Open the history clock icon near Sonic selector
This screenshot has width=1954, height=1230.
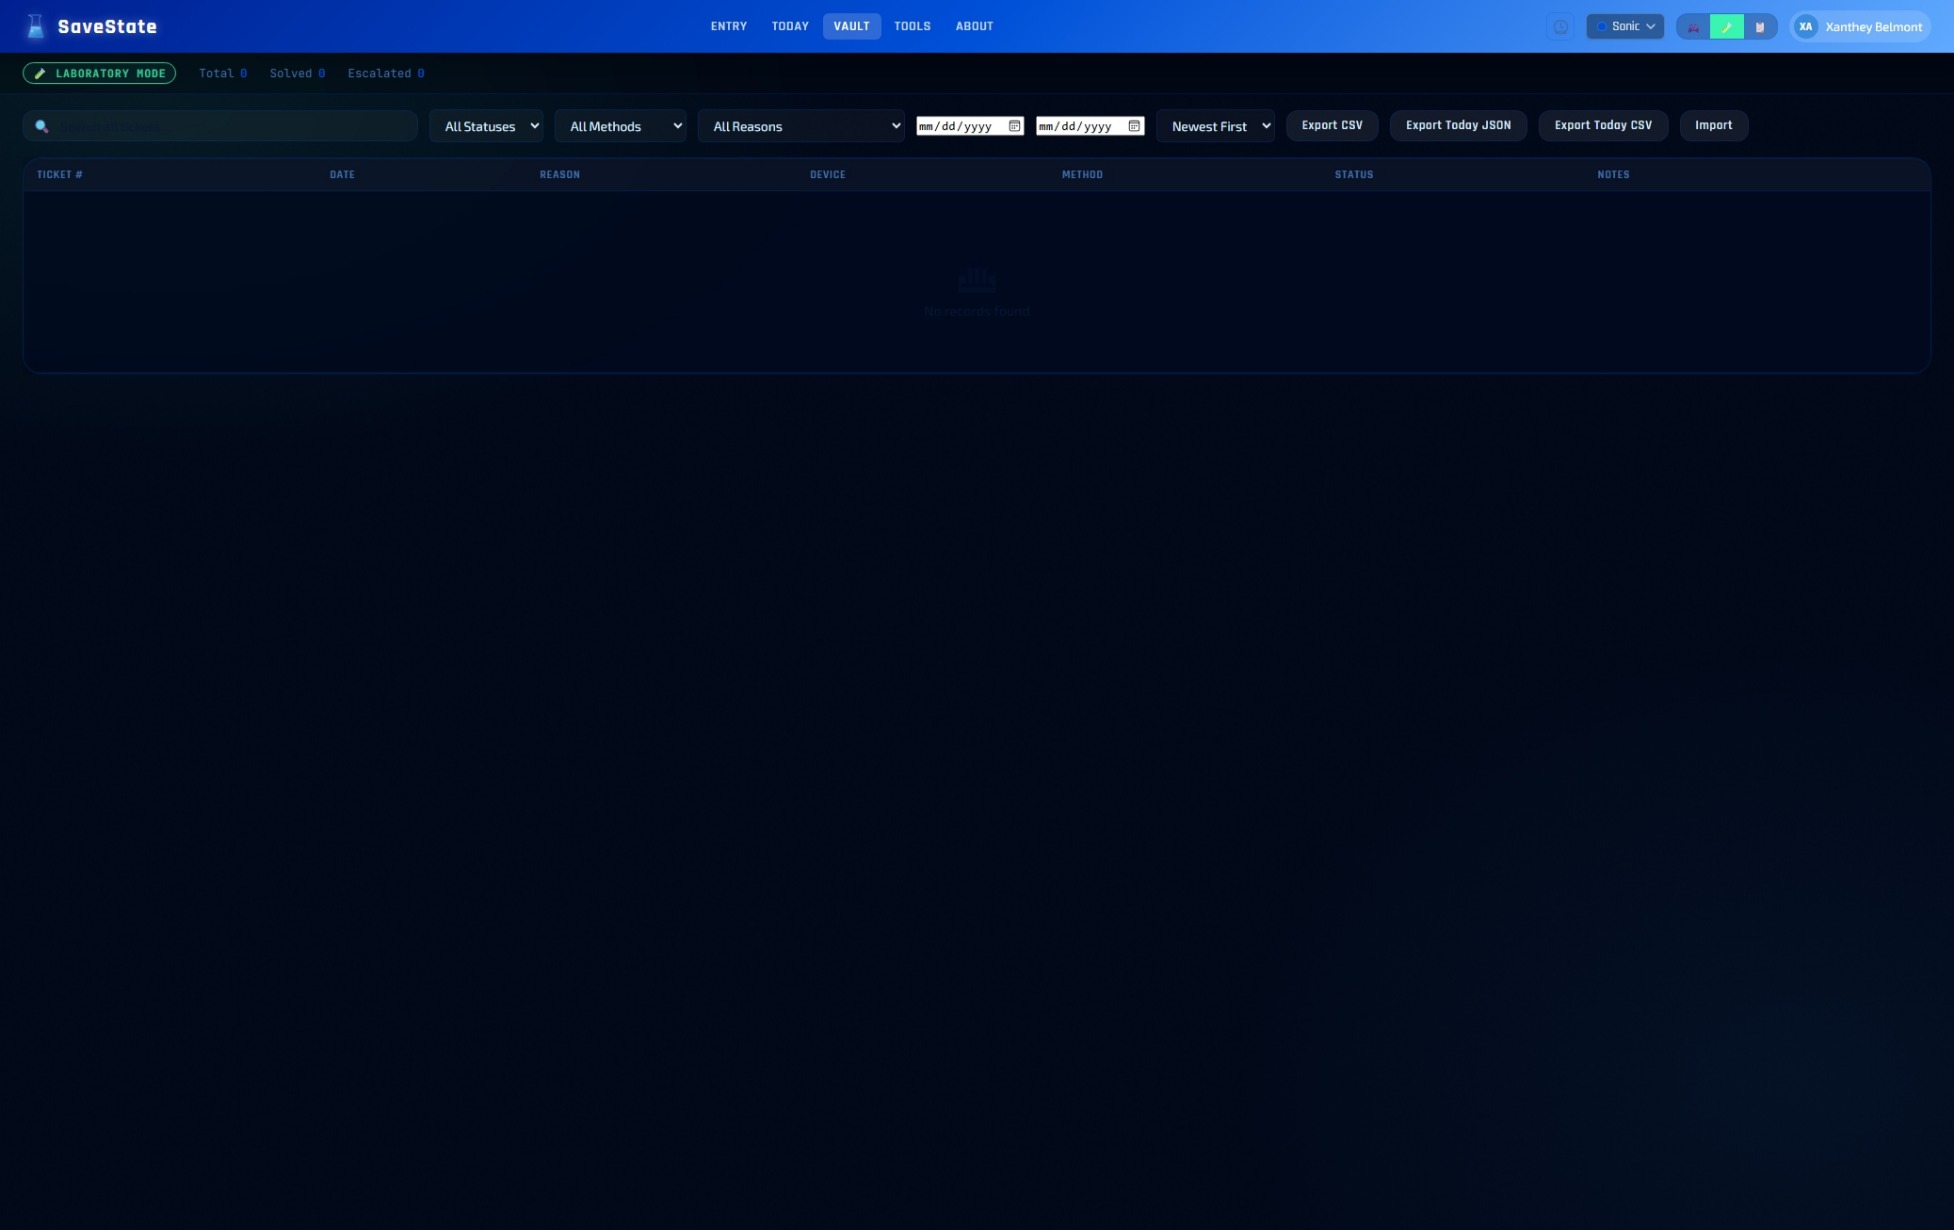1561,26
